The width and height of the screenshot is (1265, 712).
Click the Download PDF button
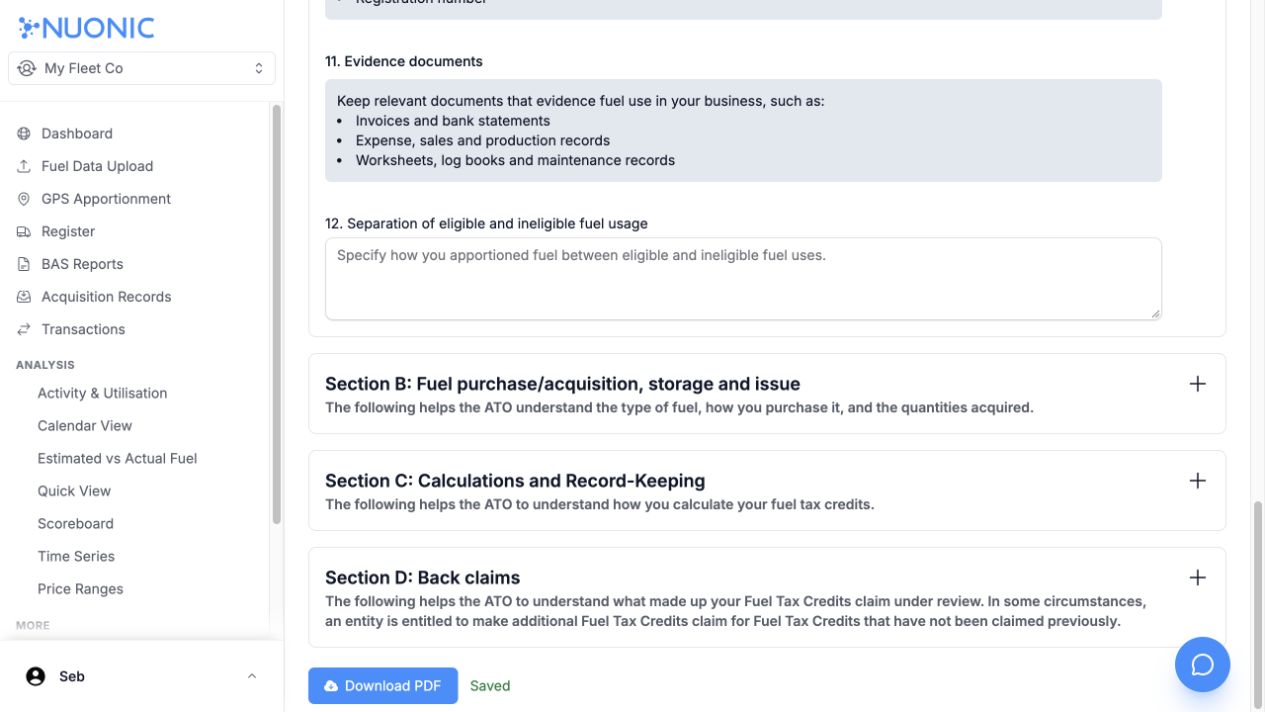(383, 686)
